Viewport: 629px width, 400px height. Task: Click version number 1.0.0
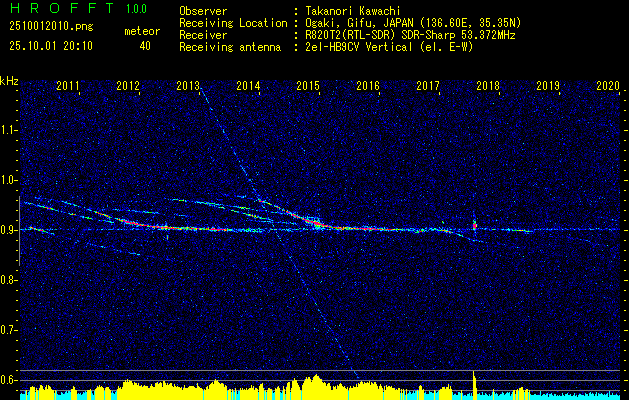click(136, 9)
